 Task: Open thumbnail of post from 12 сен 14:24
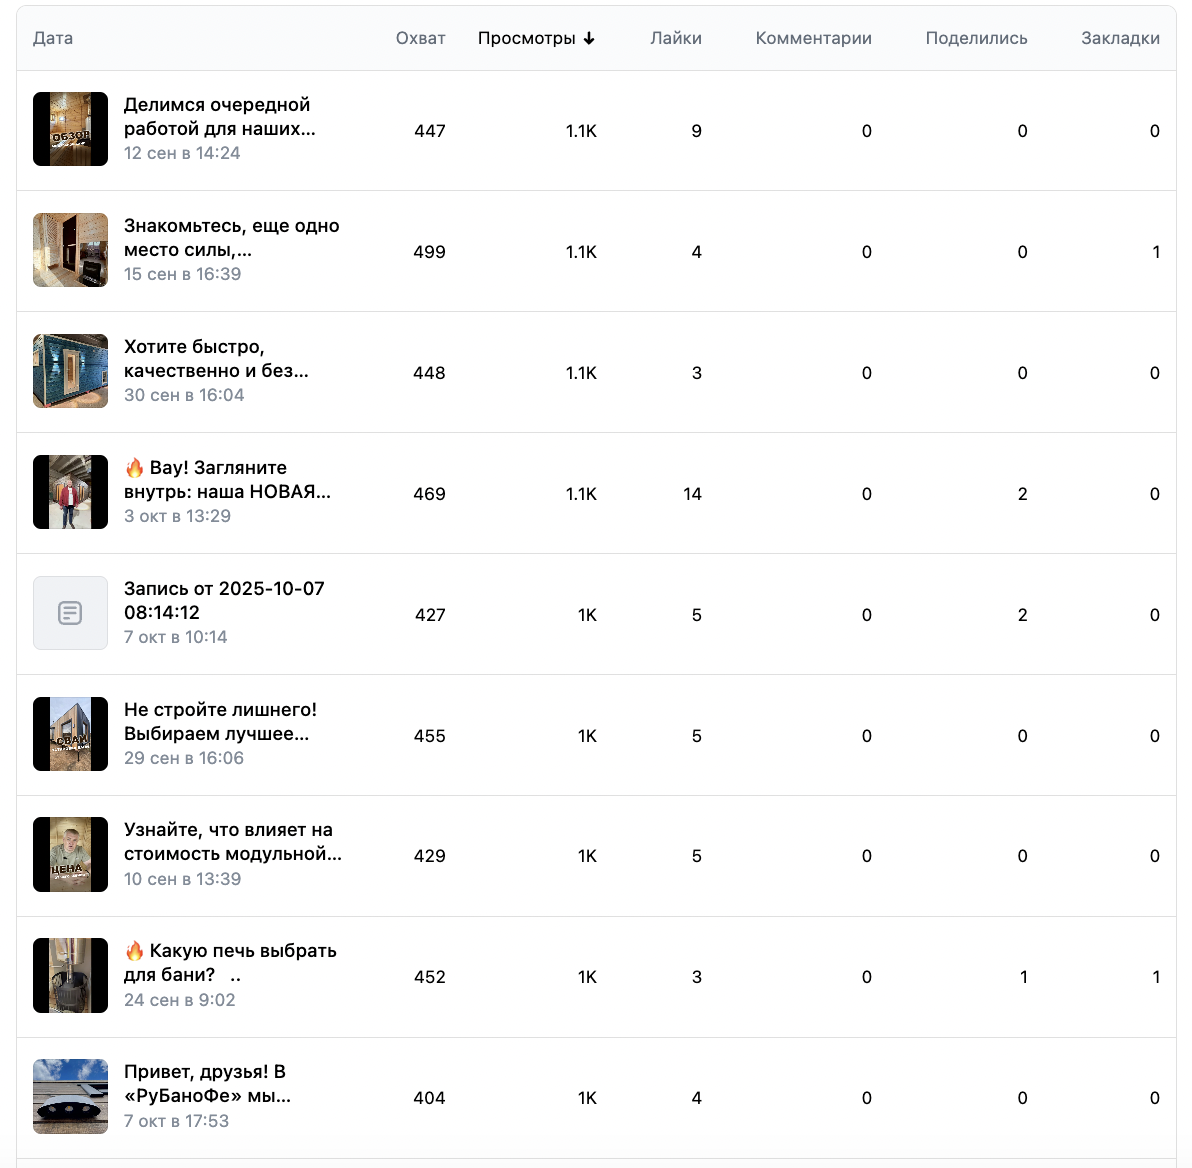[x=70, y=129]
